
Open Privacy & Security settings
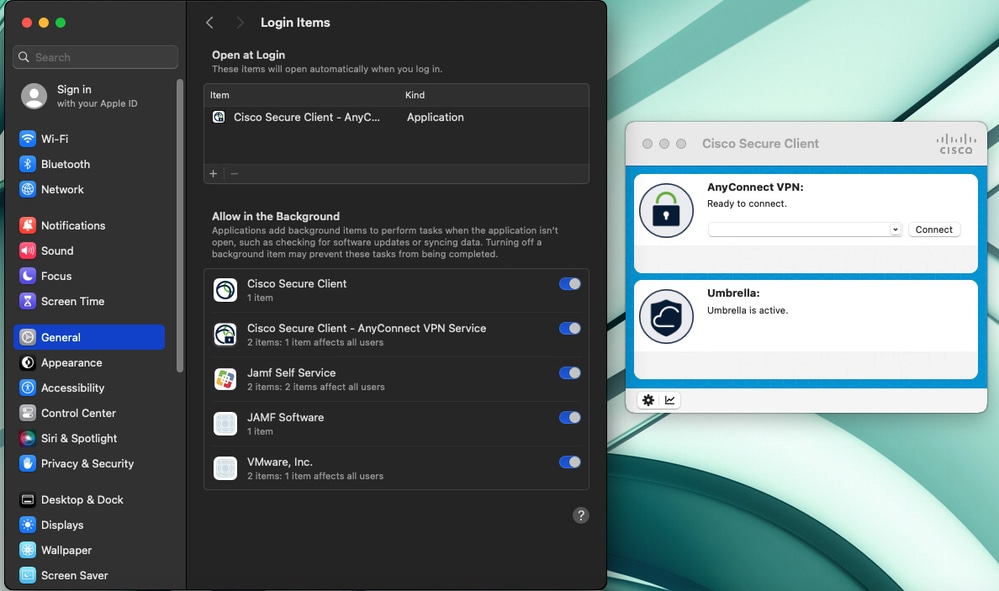(87, 464)
